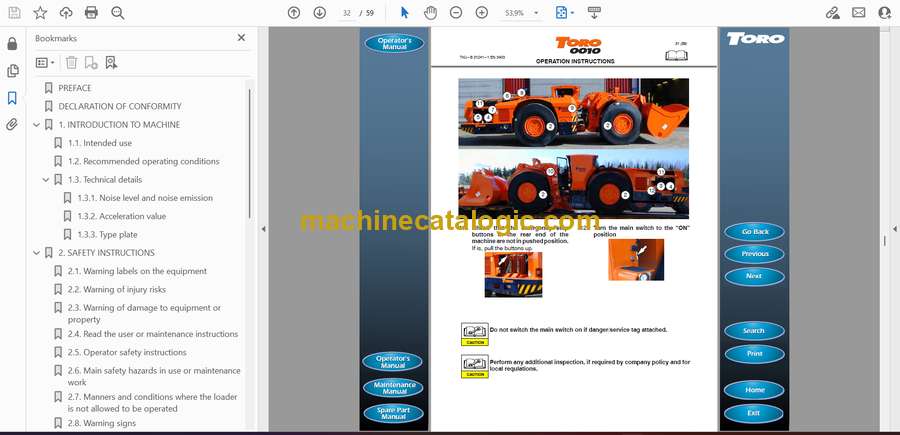
Task: Open the share with others icon
Action: click(x=885, y=13)
